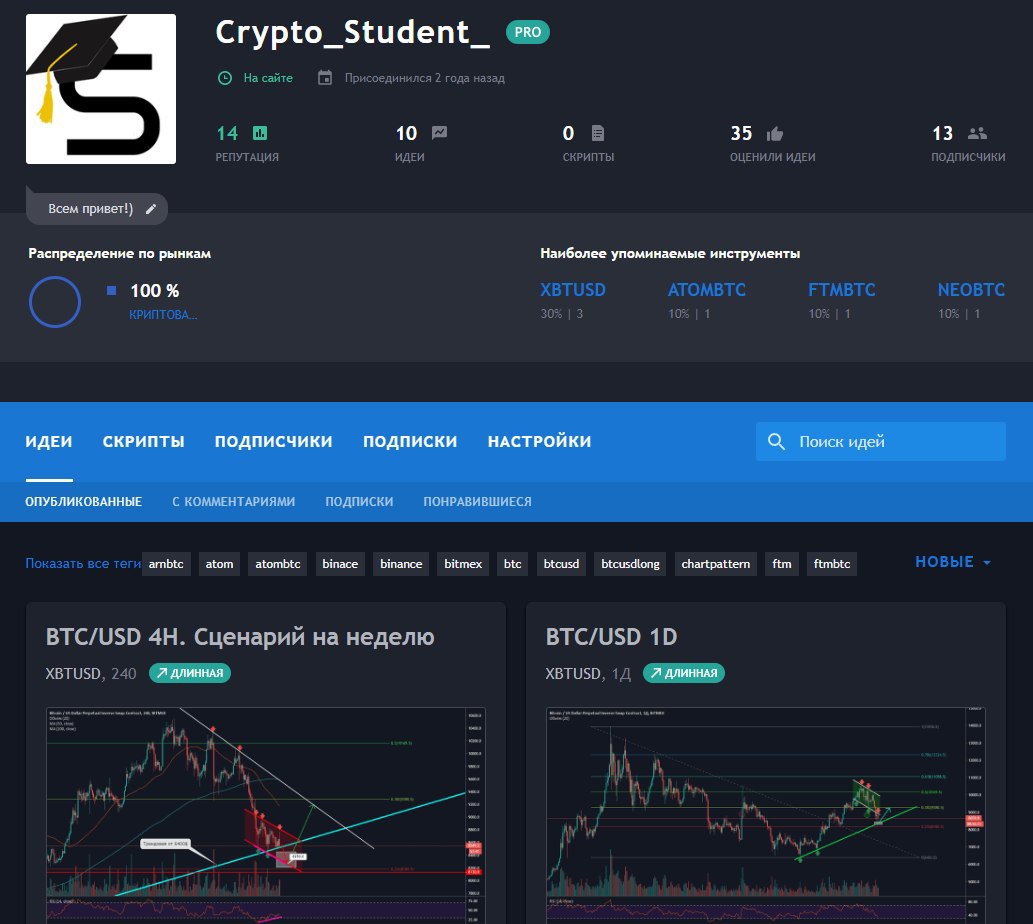Filter by the bitmex tag
The height and width of the screenshot is (924, 1033).
[x=463, y=564]
